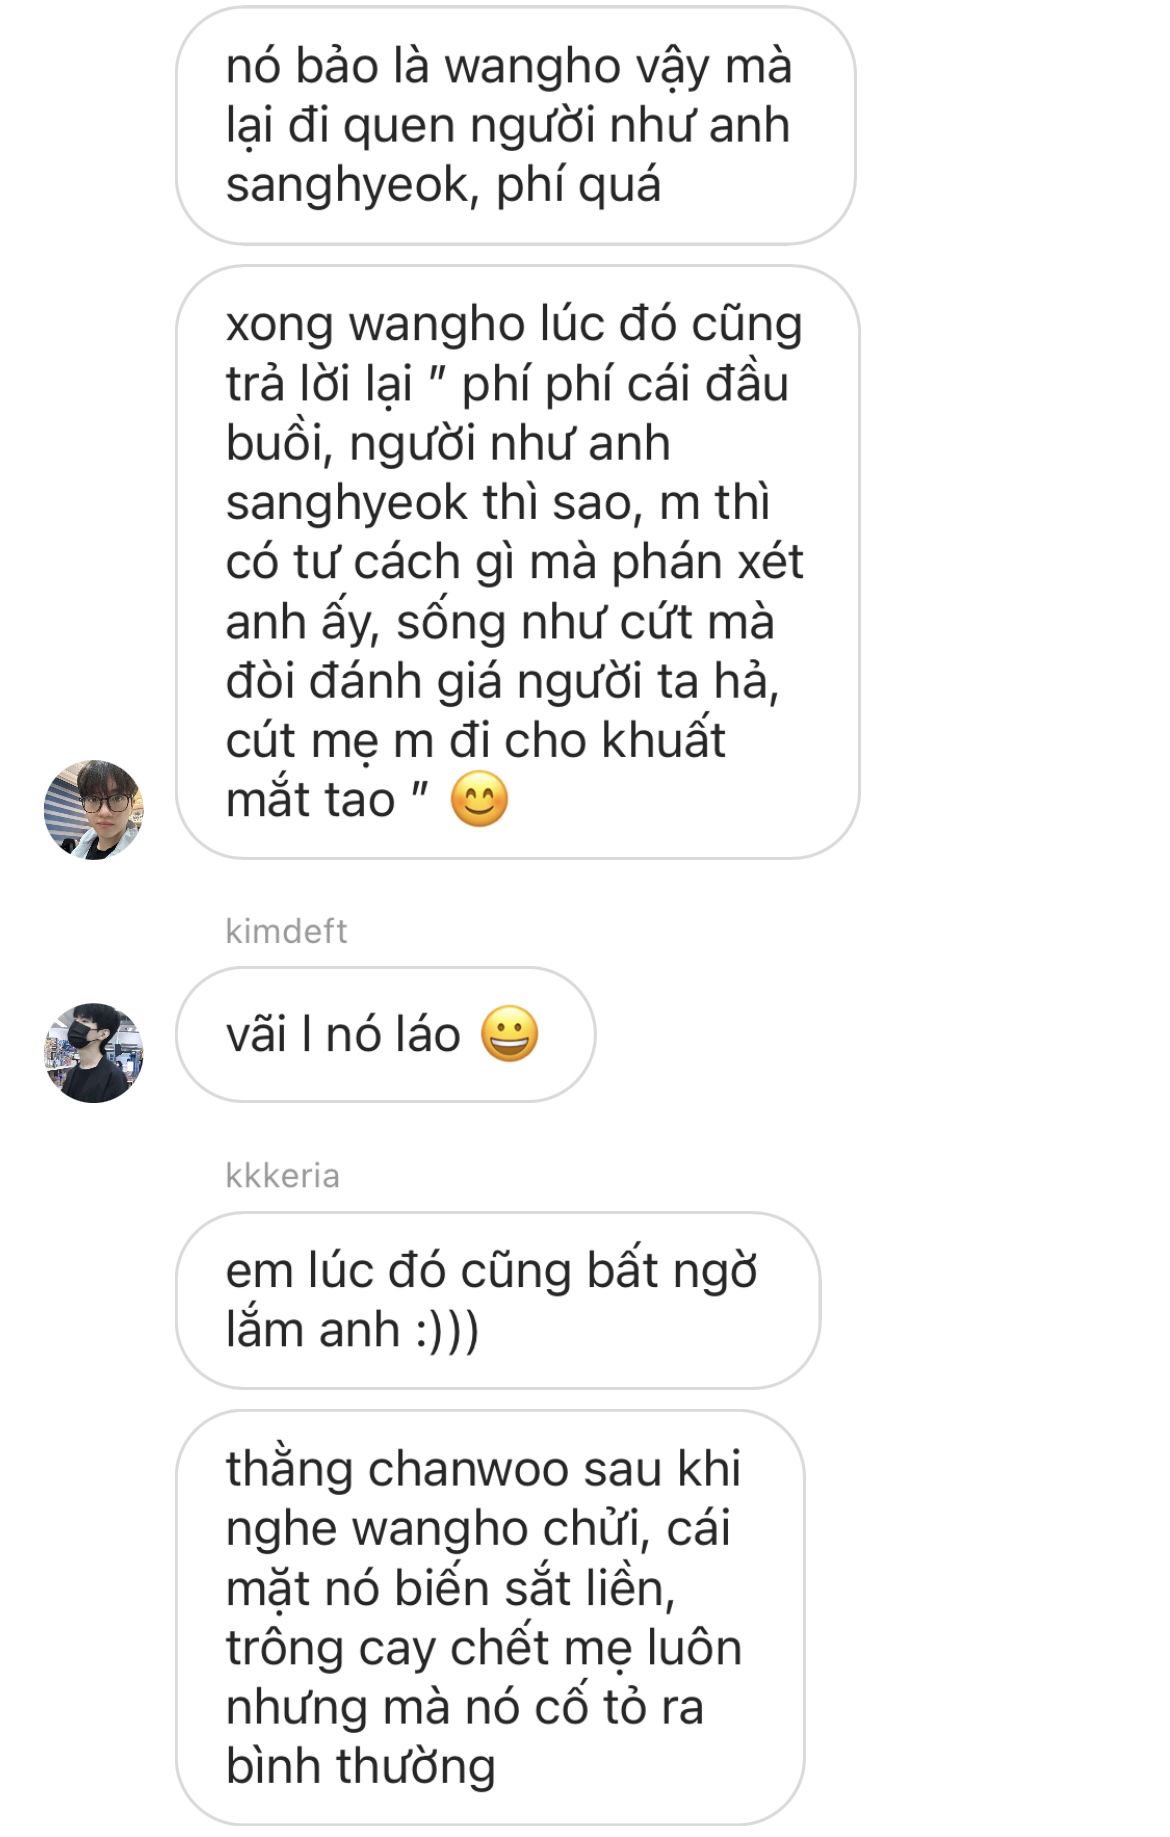Click the words 'bình thường' ending the last message
The width and height of the screenshot is (1170, 1837).
click(361, 1766)
